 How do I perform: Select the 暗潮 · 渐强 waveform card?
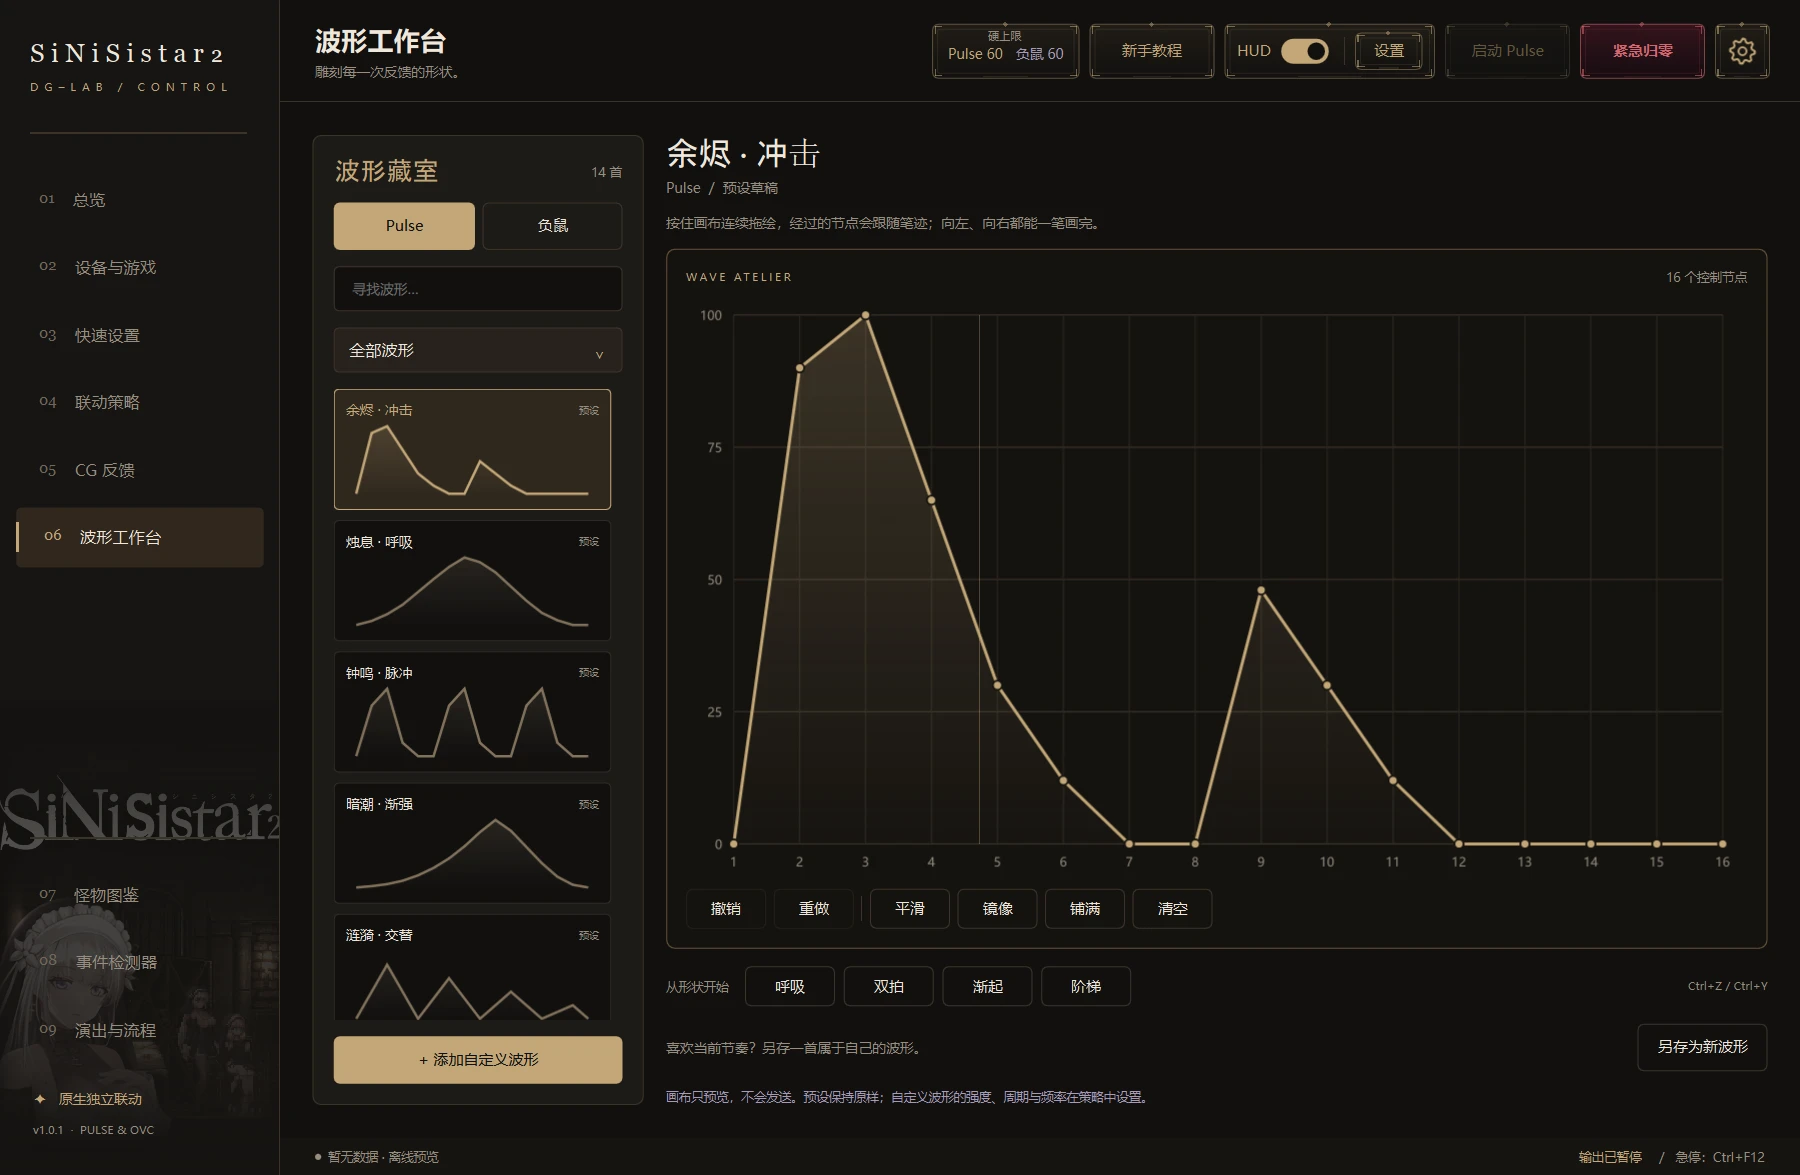(x=472, y=843)
